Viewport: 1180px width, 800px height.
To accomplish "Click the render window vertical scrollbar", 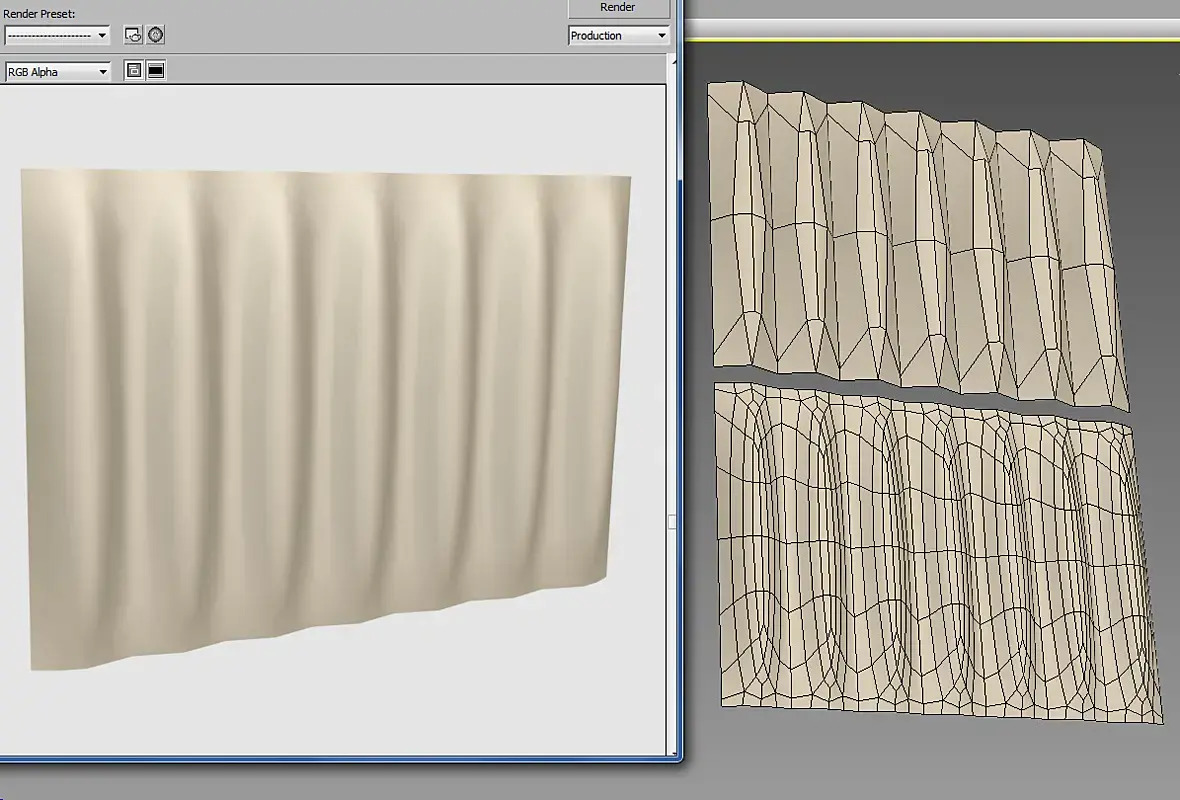I will coord(673,406).
